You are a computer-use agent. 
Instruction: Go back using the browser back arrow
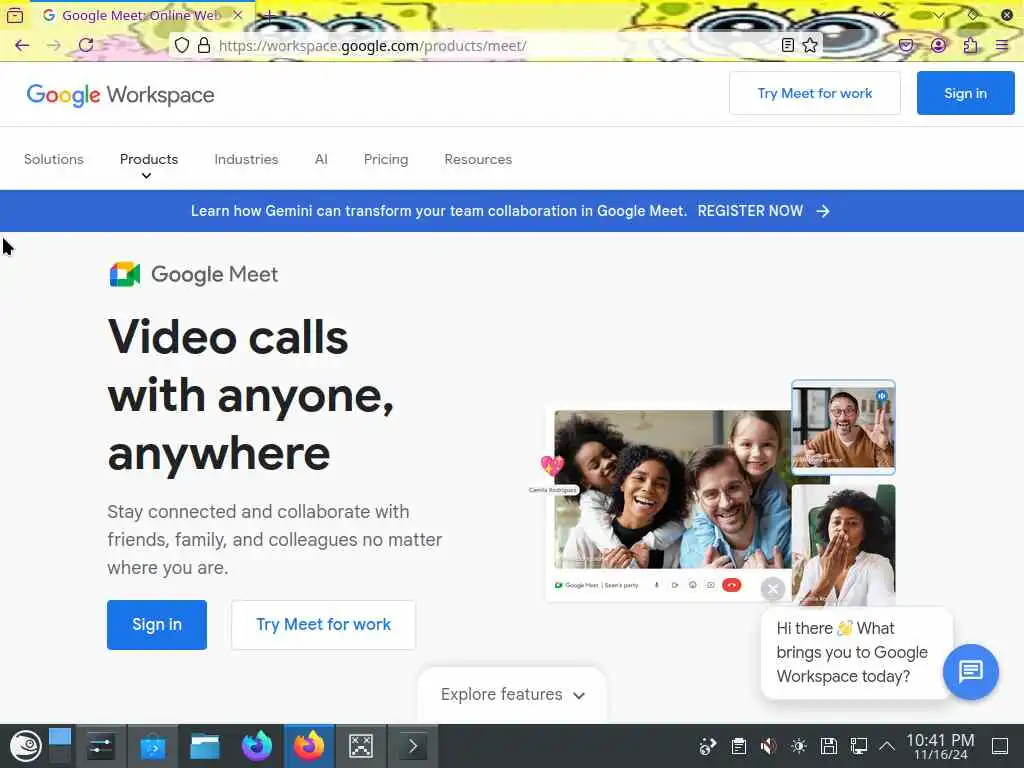coord(22,45)
